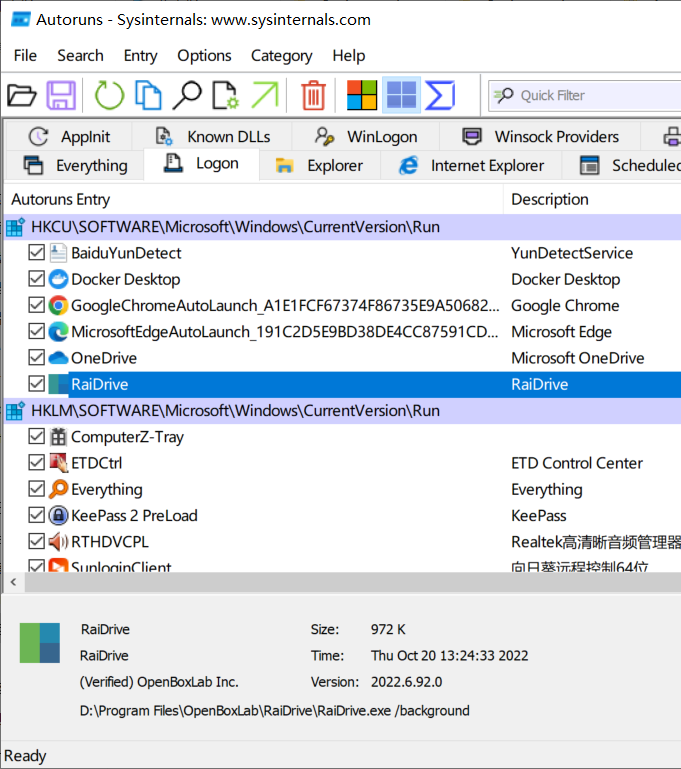
Task: Switch to the Winsock Providers tab
Action: pyautogui.click(x=540, y=136)
